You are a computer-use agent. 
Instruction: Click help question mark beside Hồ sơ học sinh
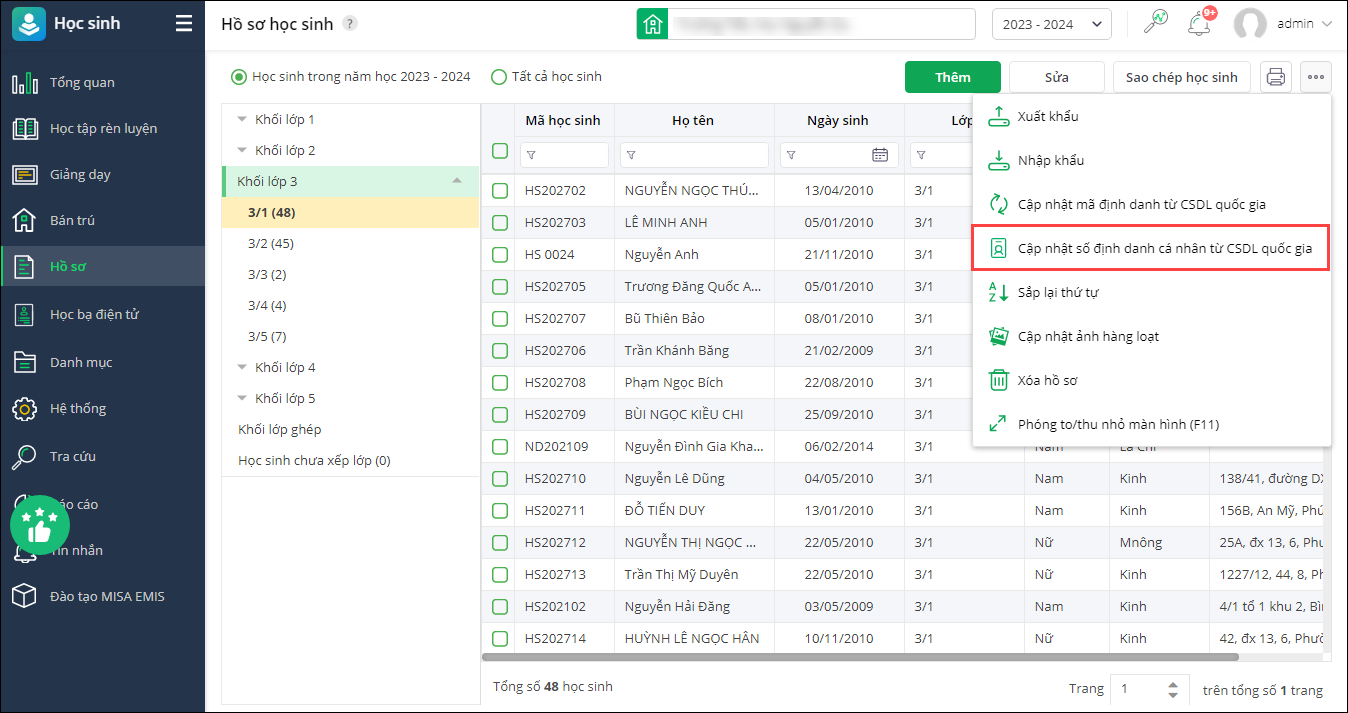[349, 24]
